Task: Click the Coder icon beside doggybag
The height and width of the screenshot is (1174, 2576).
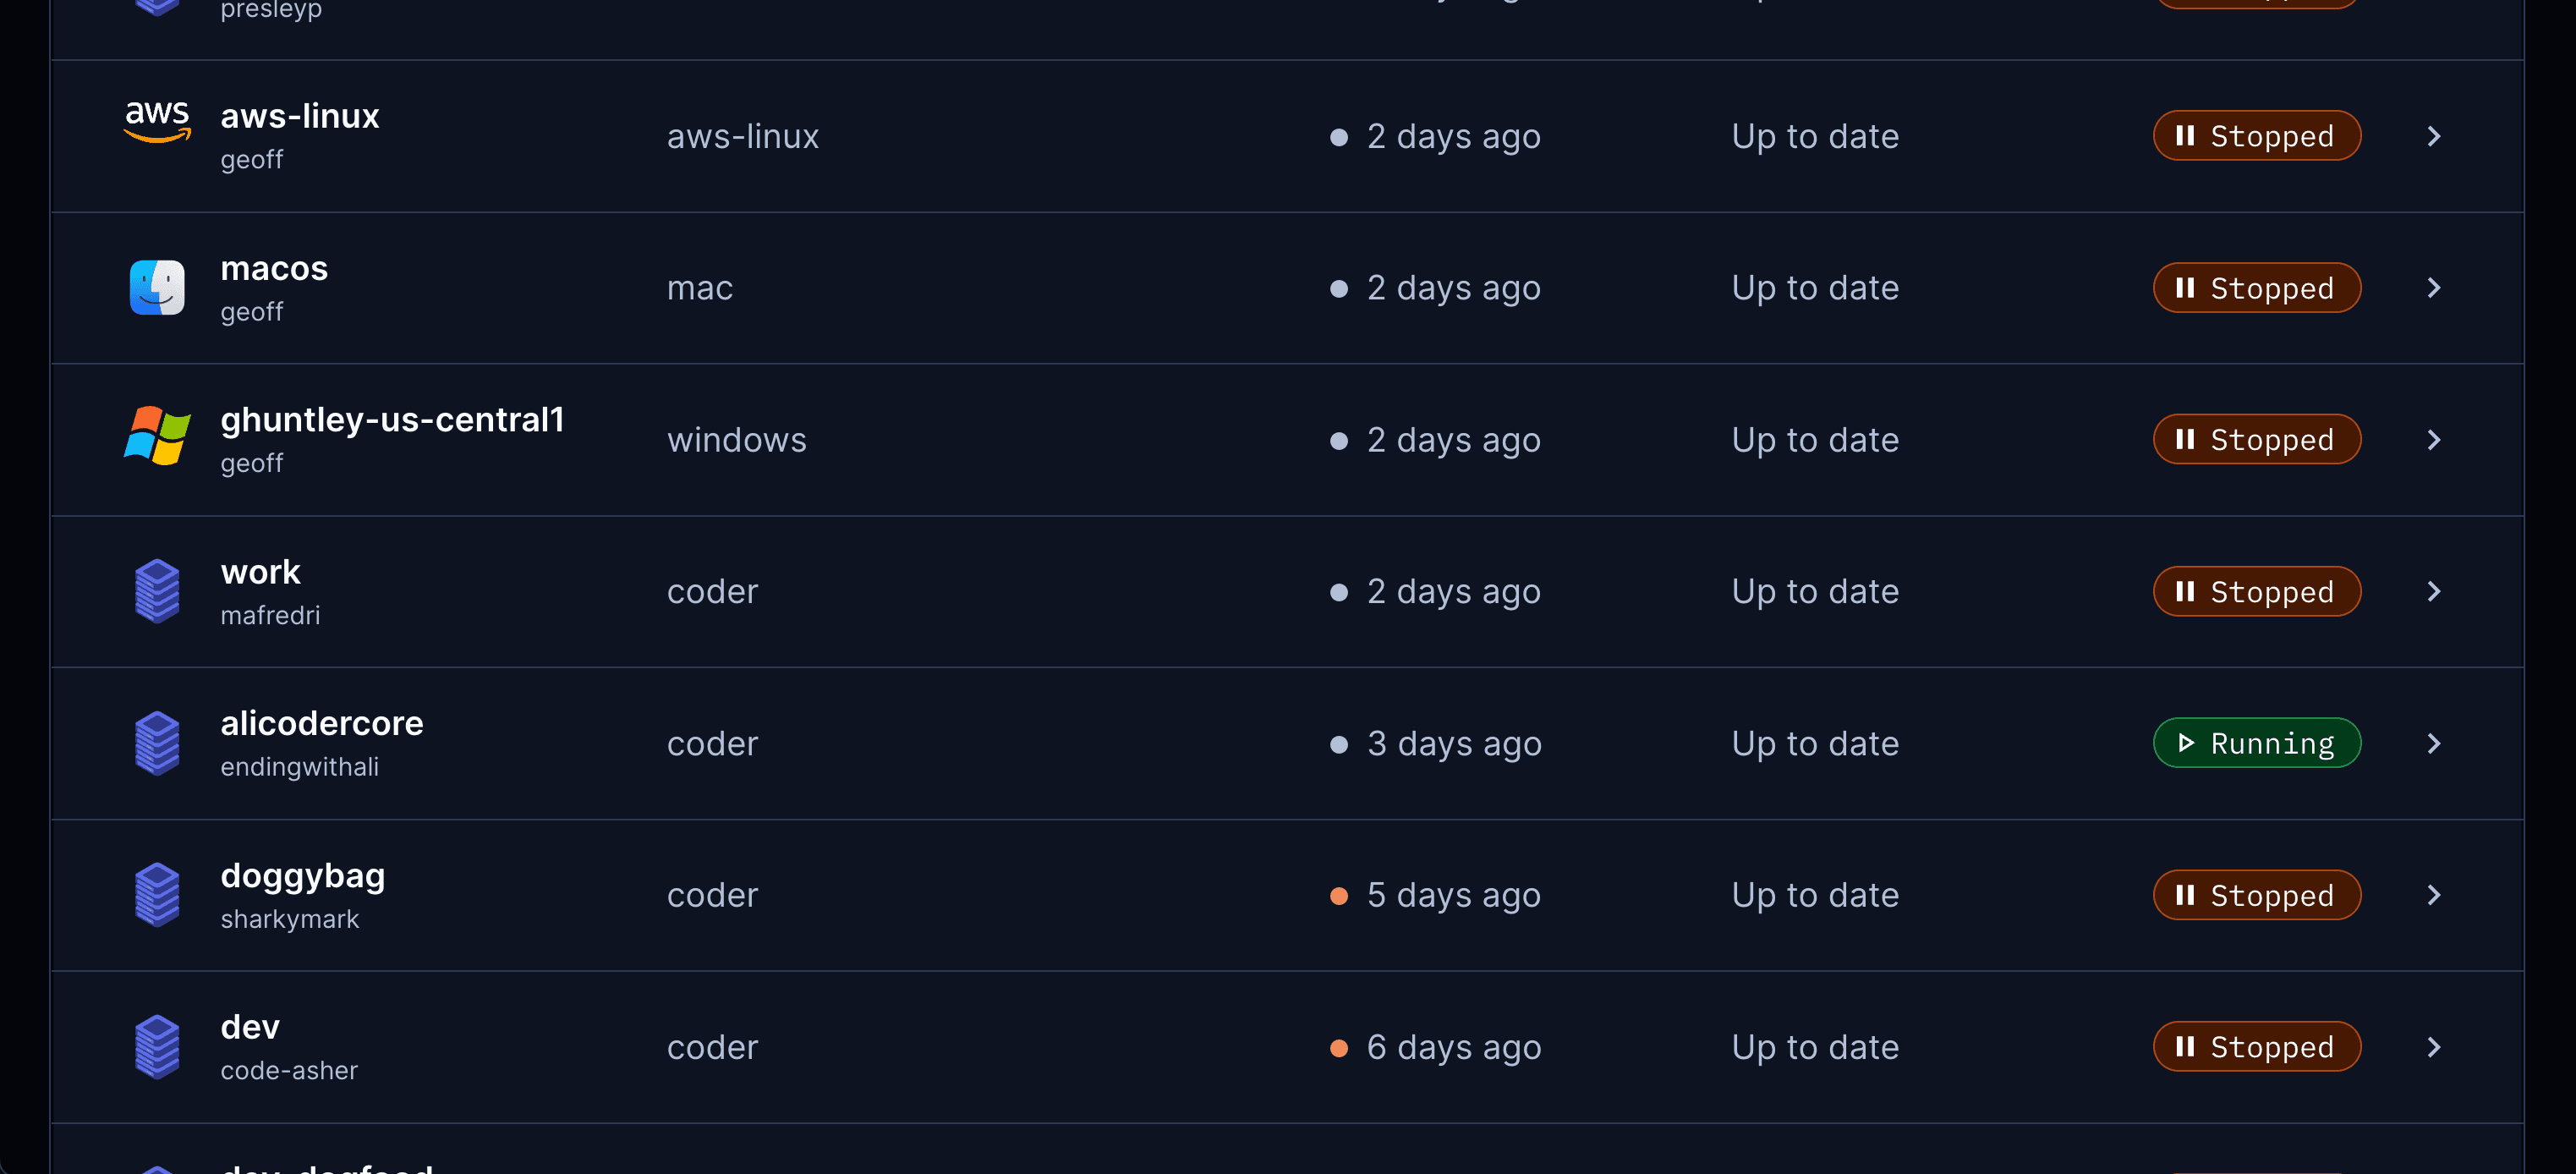Action: [x=157, y=895]
